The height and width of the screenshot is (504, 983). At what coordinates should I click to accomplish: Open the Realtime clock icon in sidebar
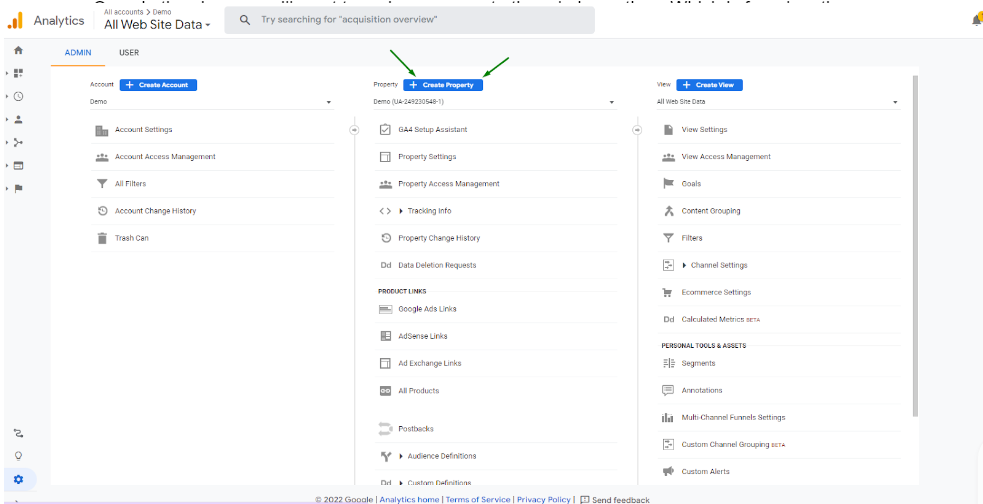tap(18, 97)
